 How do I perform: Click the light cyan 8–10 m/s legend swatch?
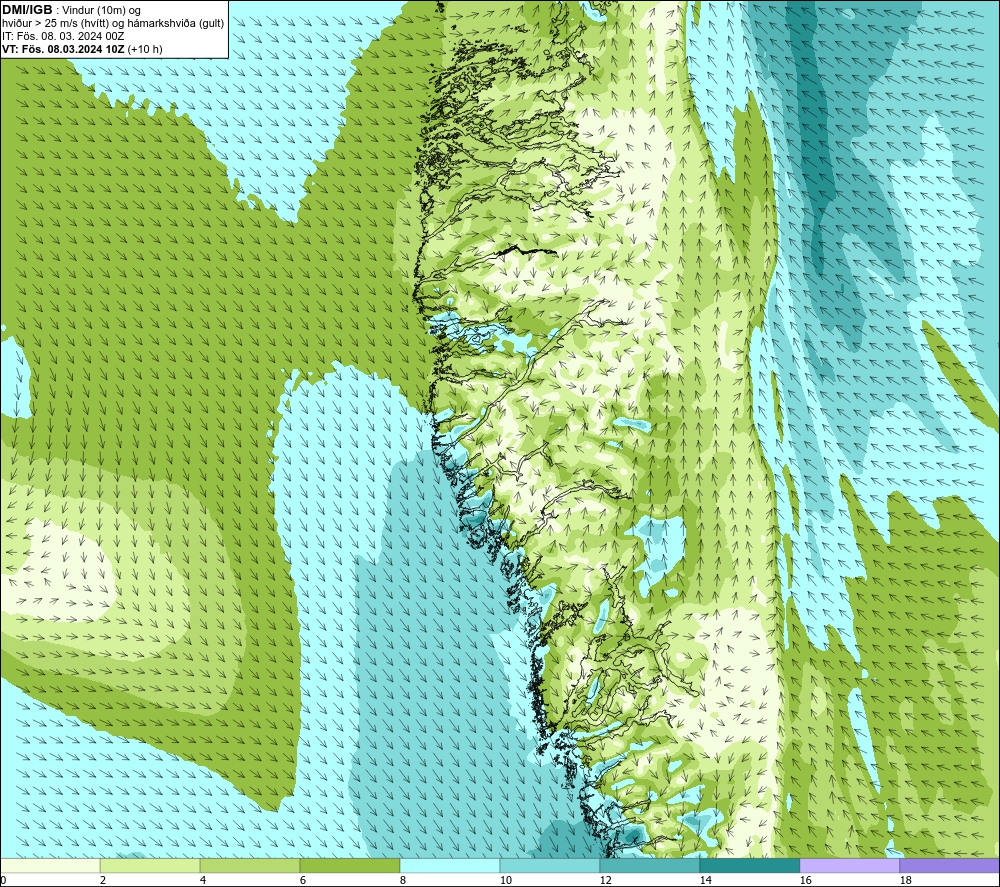coord(450,866)
